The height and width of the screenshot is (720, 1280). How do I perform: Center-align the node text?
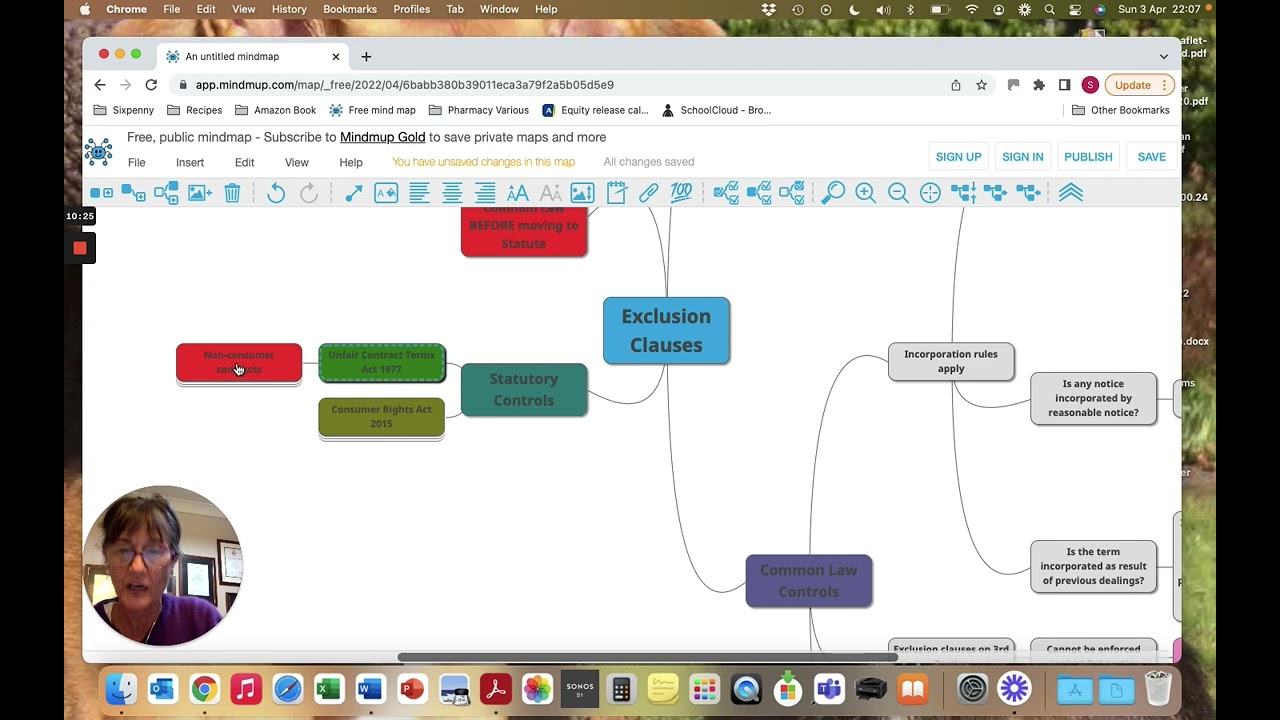452,193
